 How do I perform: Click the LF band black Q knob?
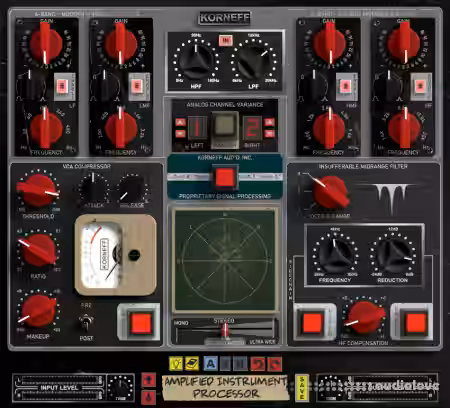(32, 85)
